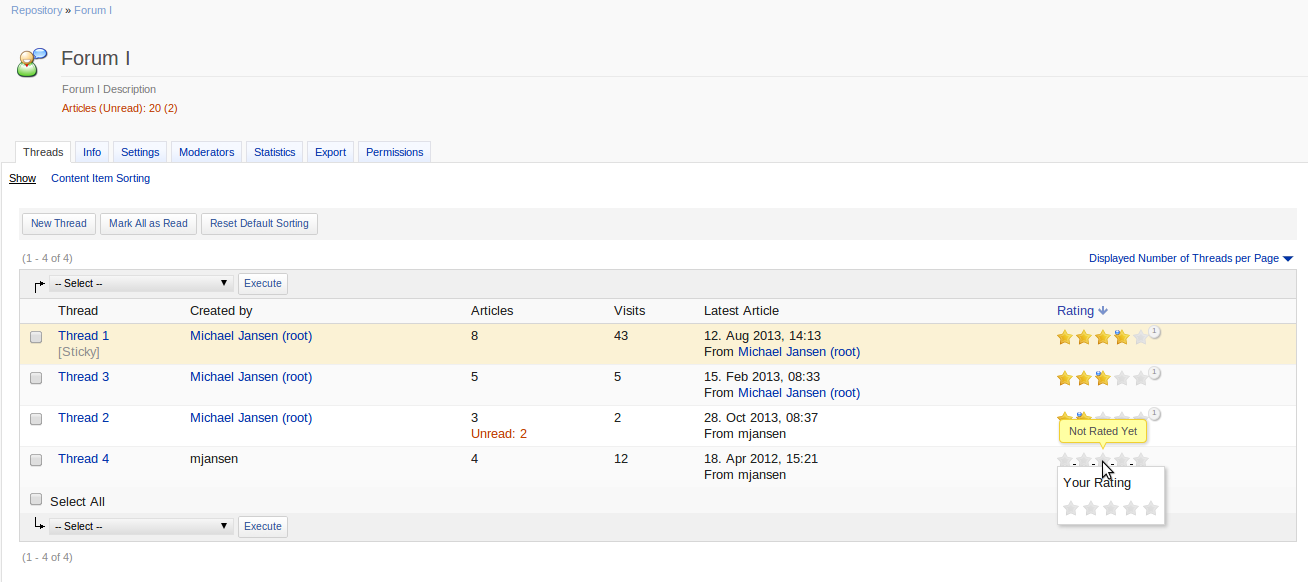Open the top action Select dropdown
This screenshot has width=1308, height=582.
click(141, 284)
